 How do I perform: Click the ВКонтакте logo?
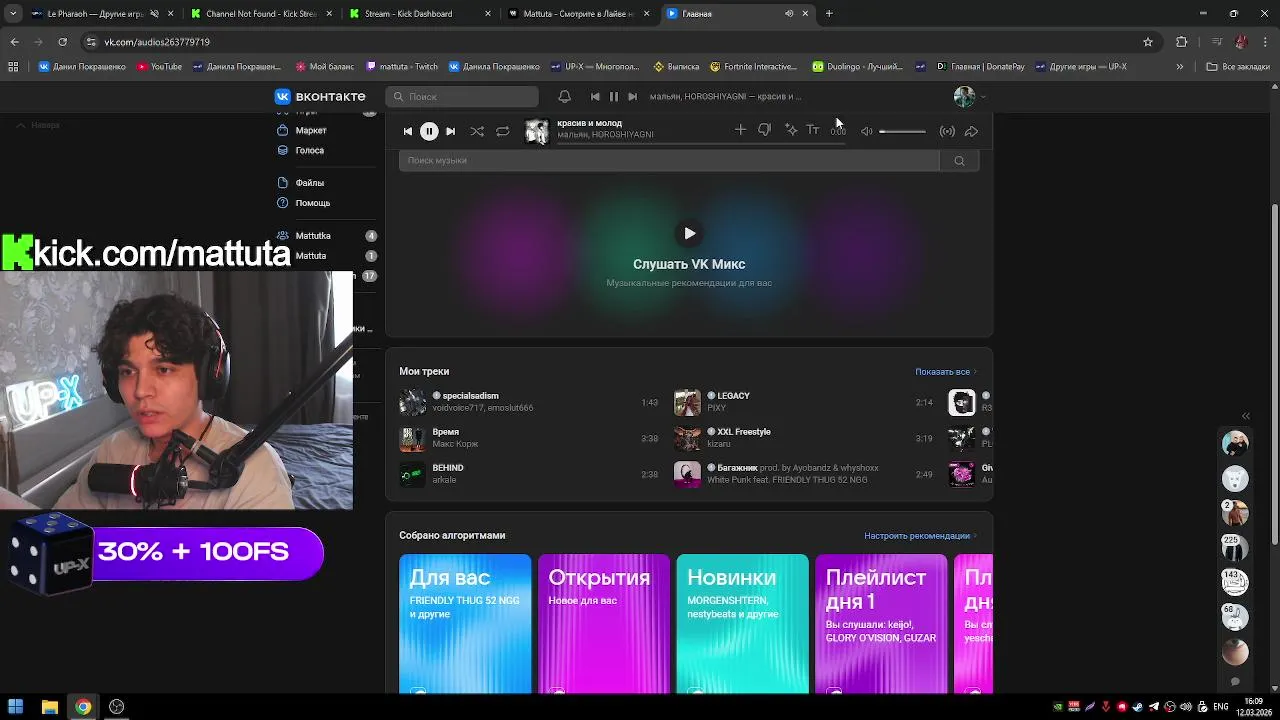321,97
